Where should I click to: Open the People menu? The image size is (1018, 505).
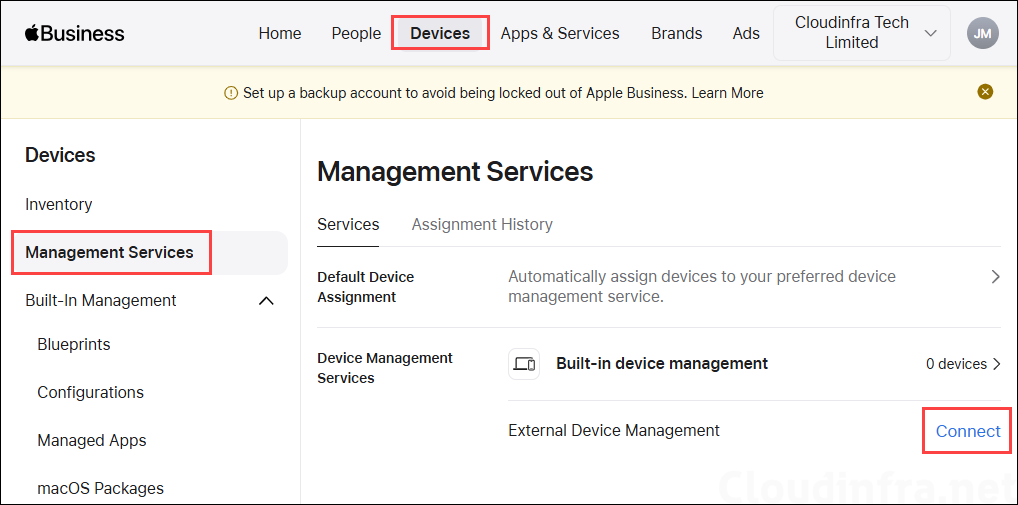point(356,33)
